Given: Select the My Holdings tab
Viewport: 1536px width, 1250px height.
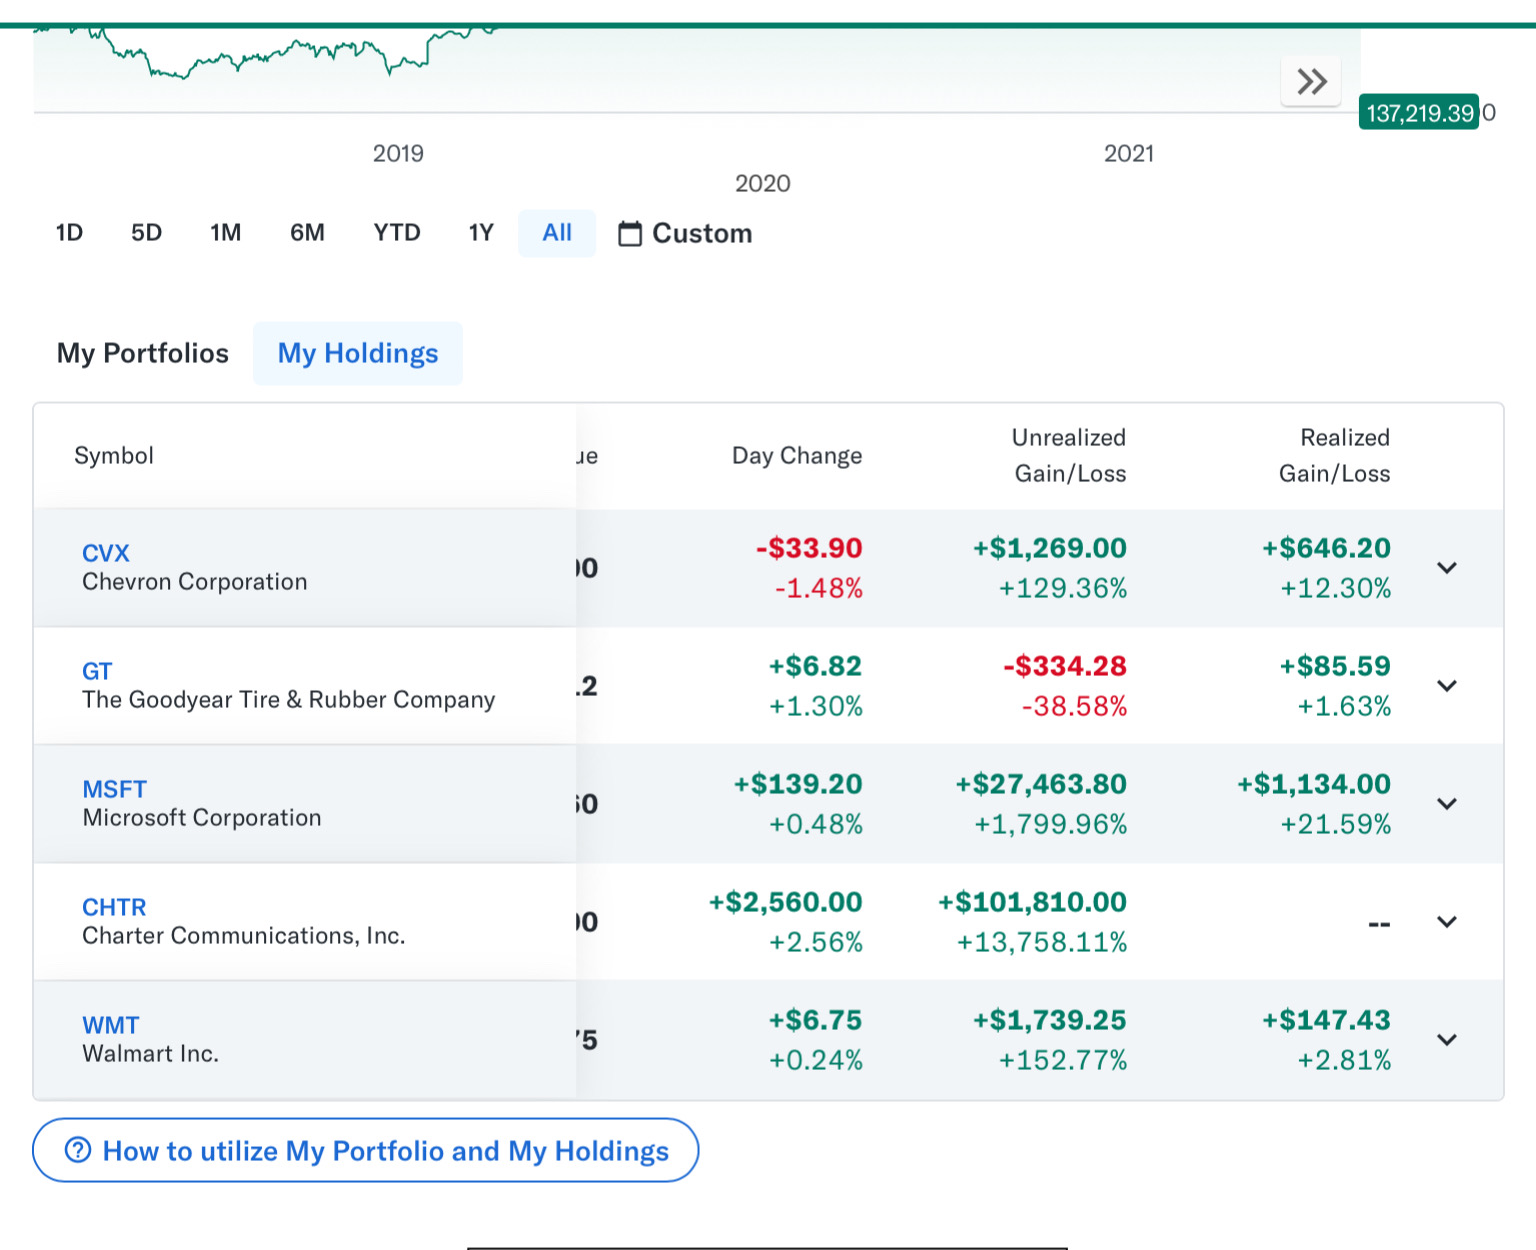Looking at the screenshot, I should (x=358, y=354).
